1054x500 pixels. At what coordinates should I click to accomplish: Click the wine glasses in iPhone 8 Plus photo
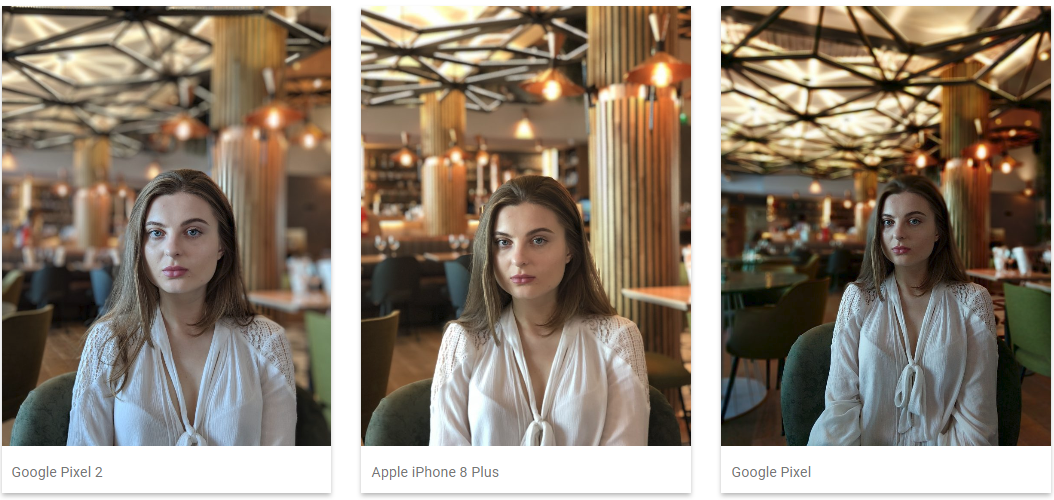point(387,243)
